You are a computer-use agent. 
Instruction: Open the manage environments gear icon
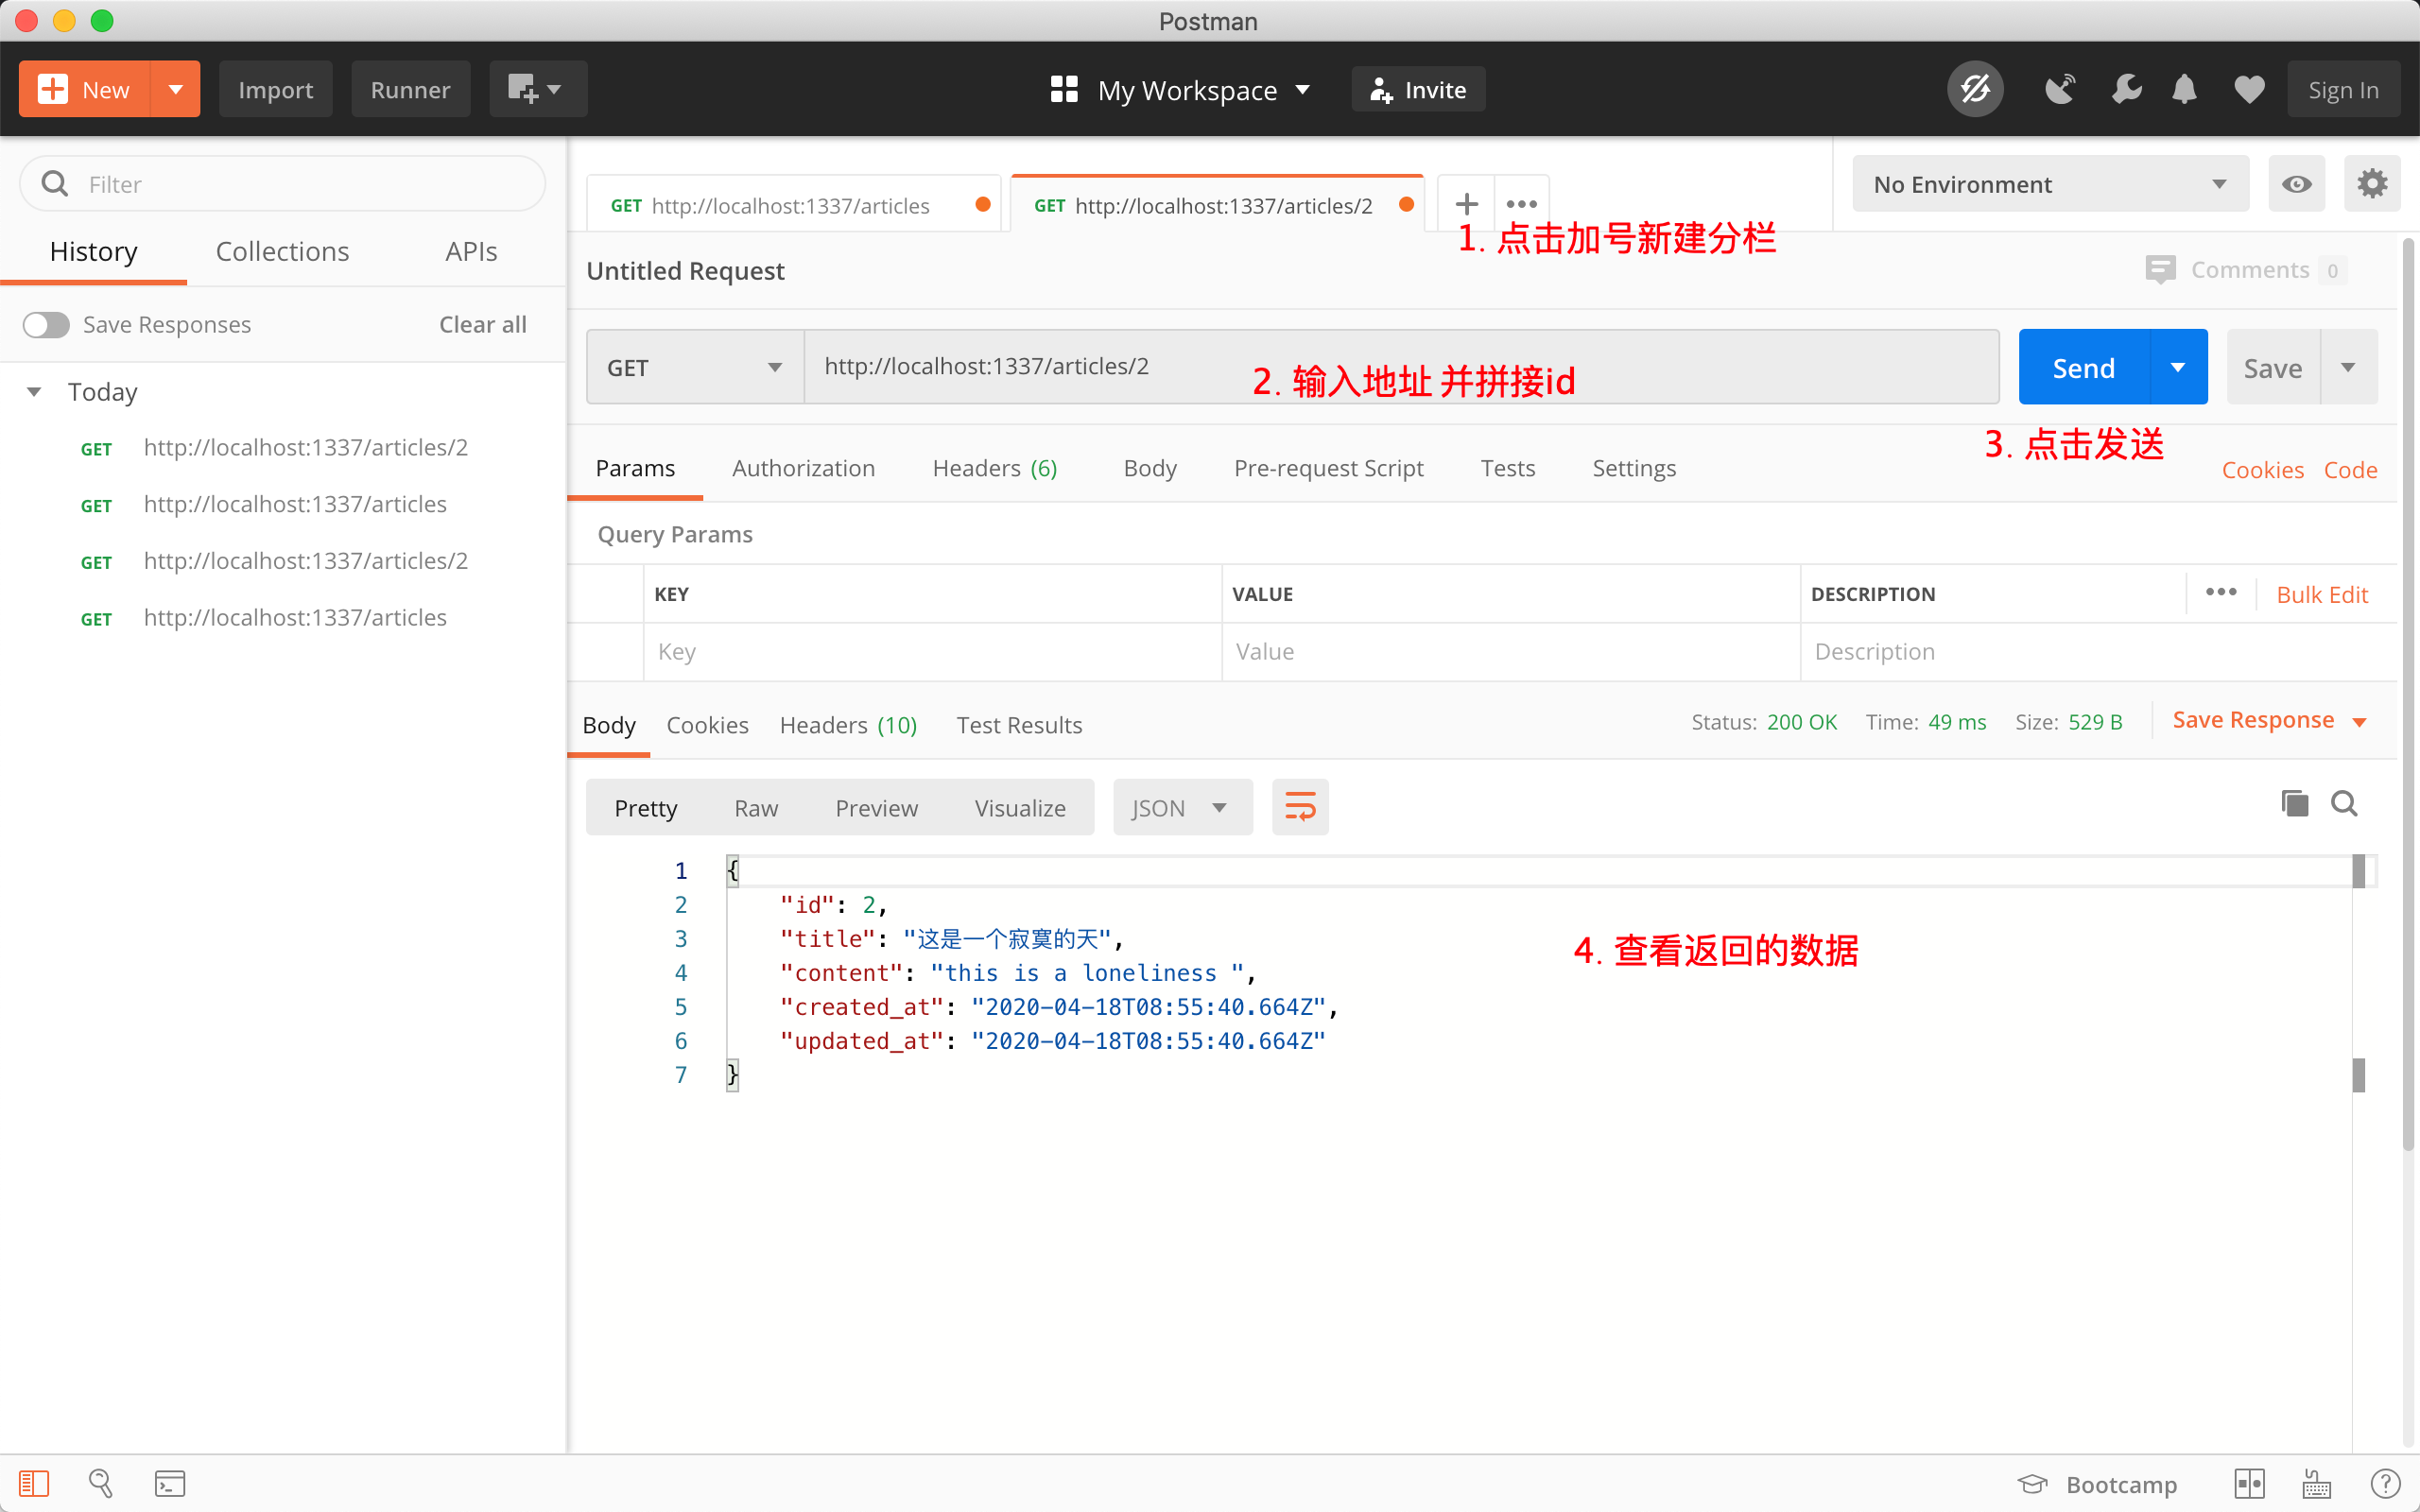pos(2371,184)
